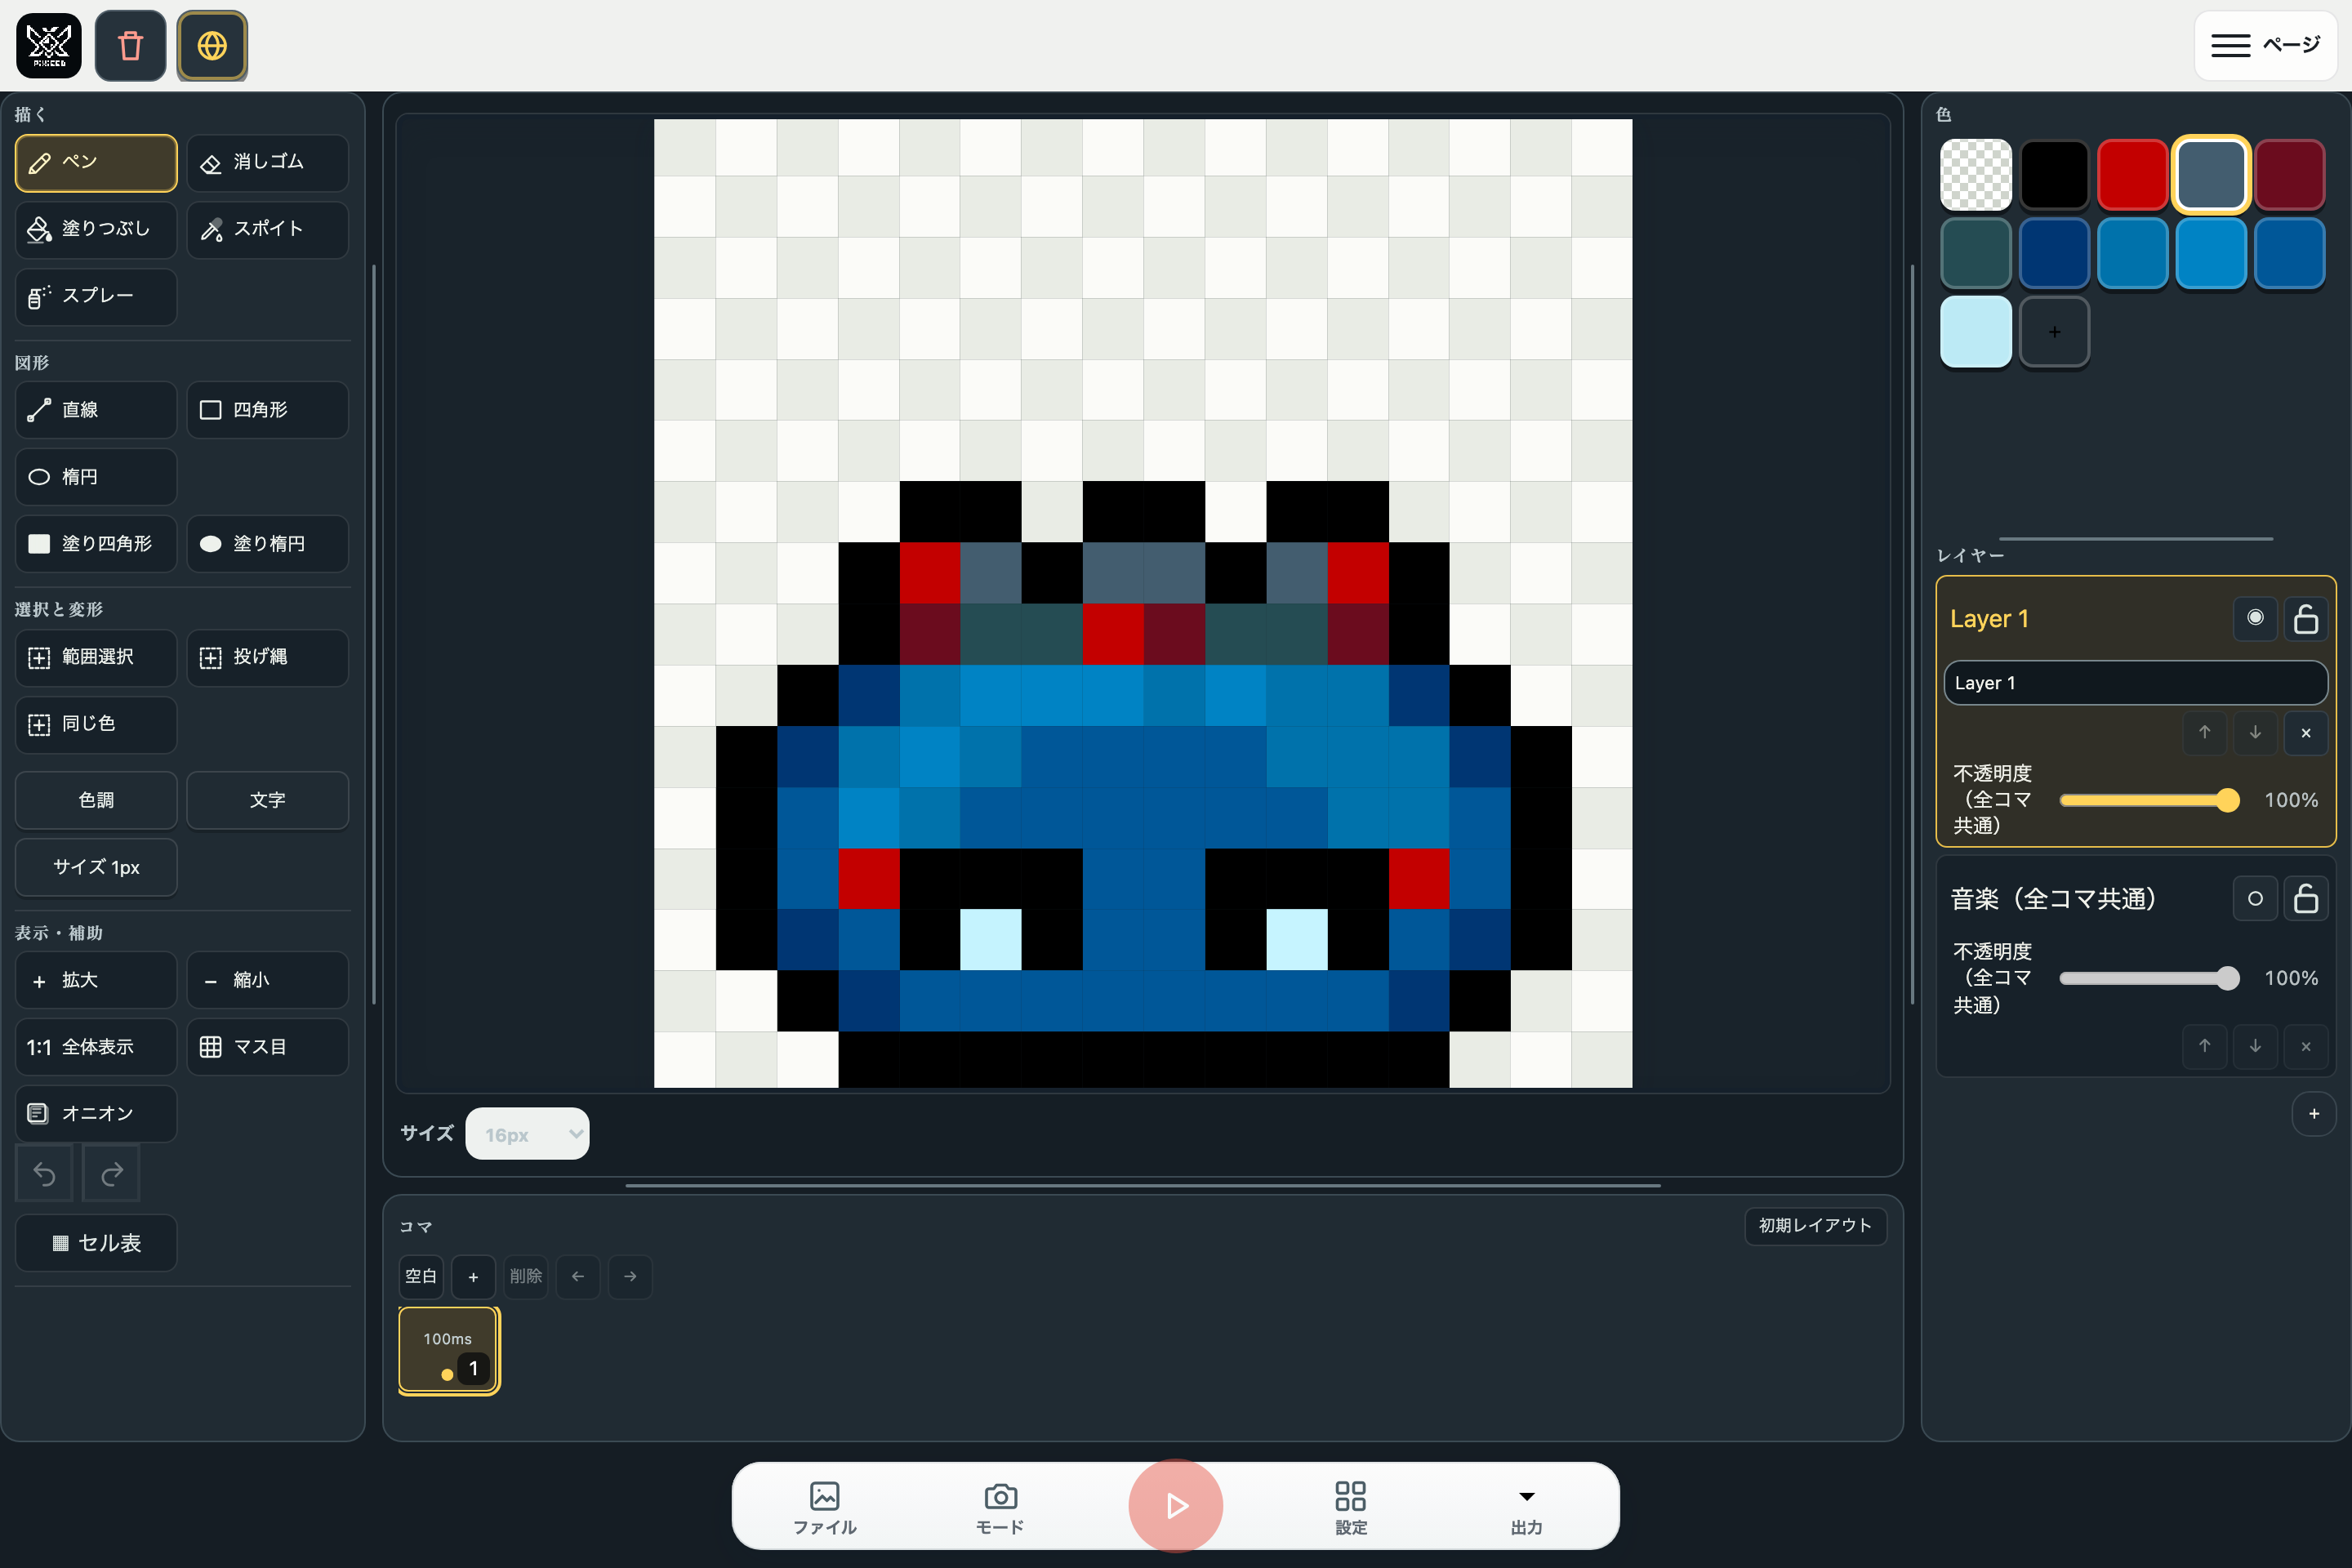This screenshot has width=2352, height=1568.
Task: Click the 初期レイアウト button
Action: pos(1815,1226)
